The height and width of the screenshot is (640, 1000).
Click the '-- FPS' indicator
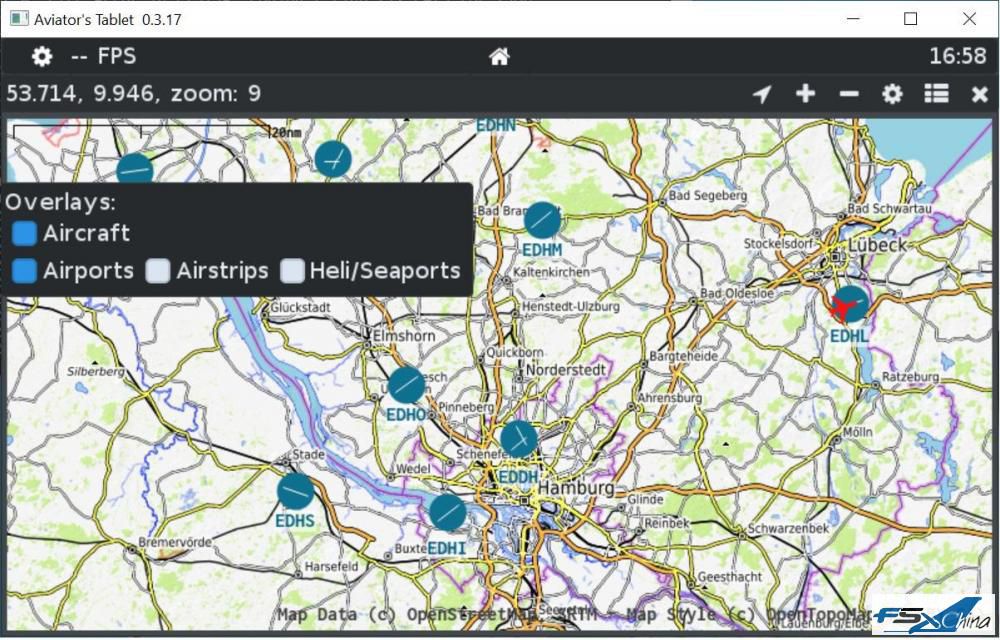[x=103, y=57]
